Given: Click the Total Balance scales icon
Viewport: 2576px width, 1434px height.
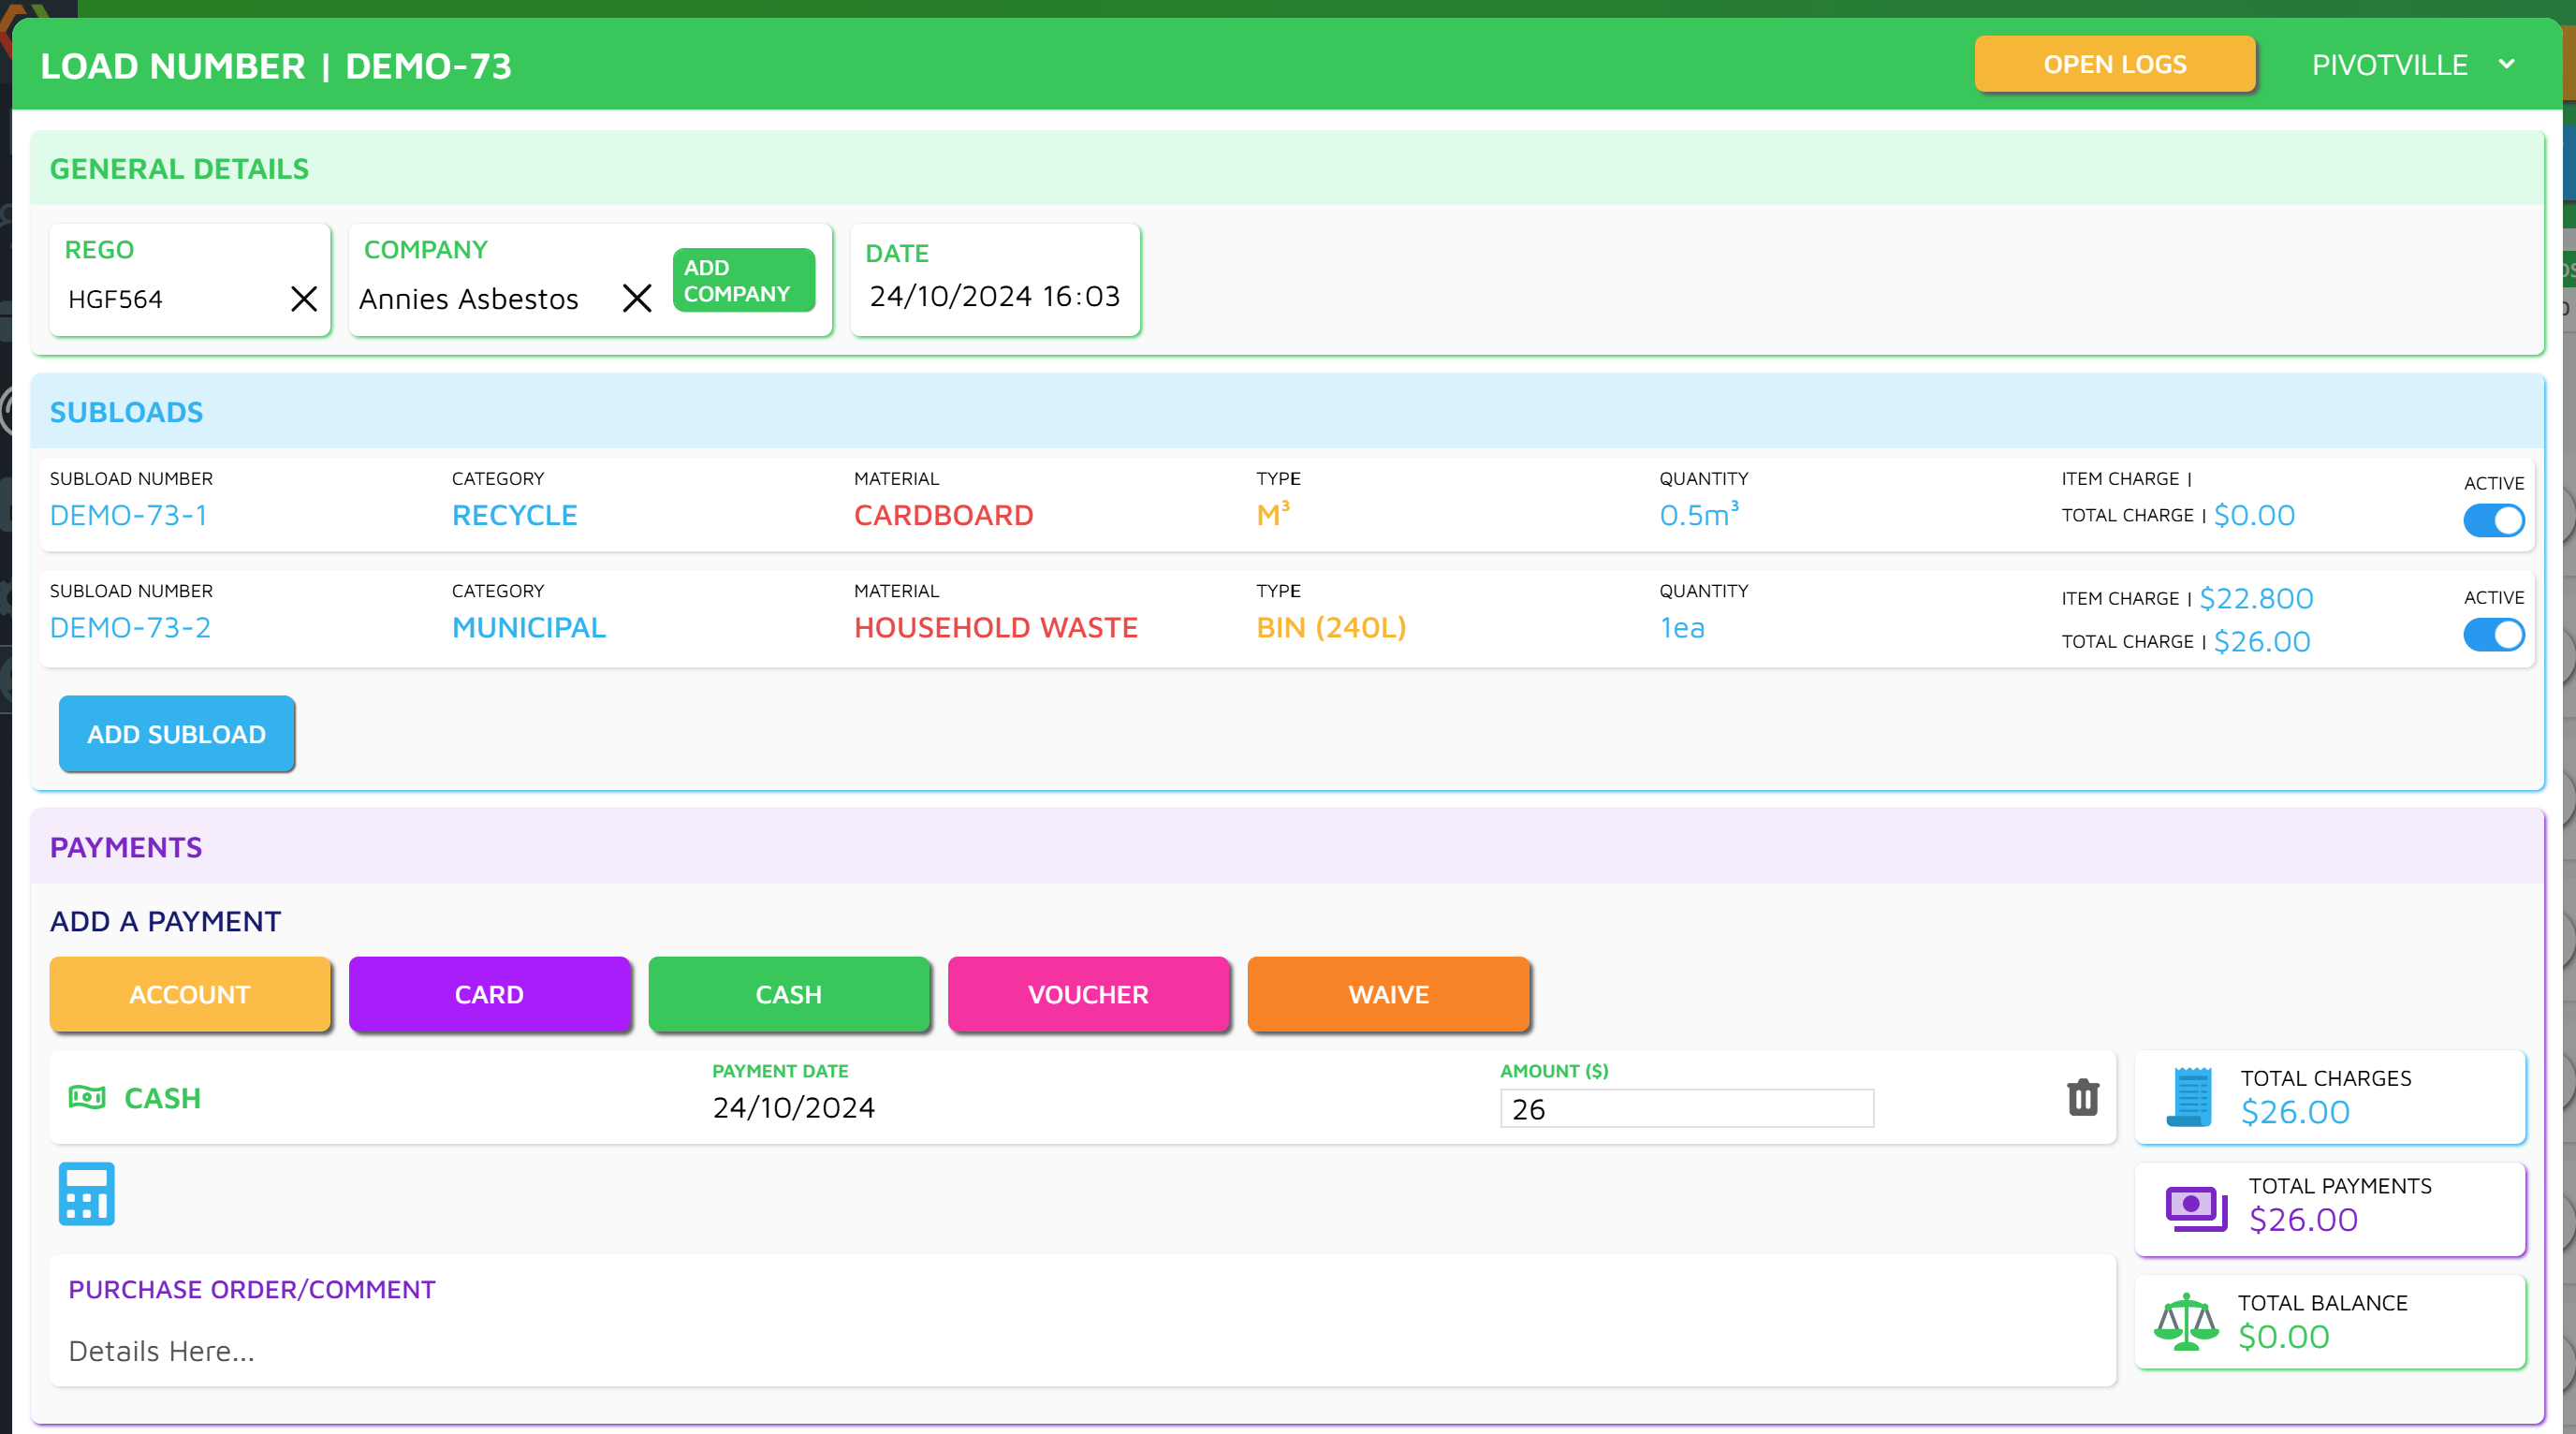Looking at the screenshot, I should [2186, 1321].
